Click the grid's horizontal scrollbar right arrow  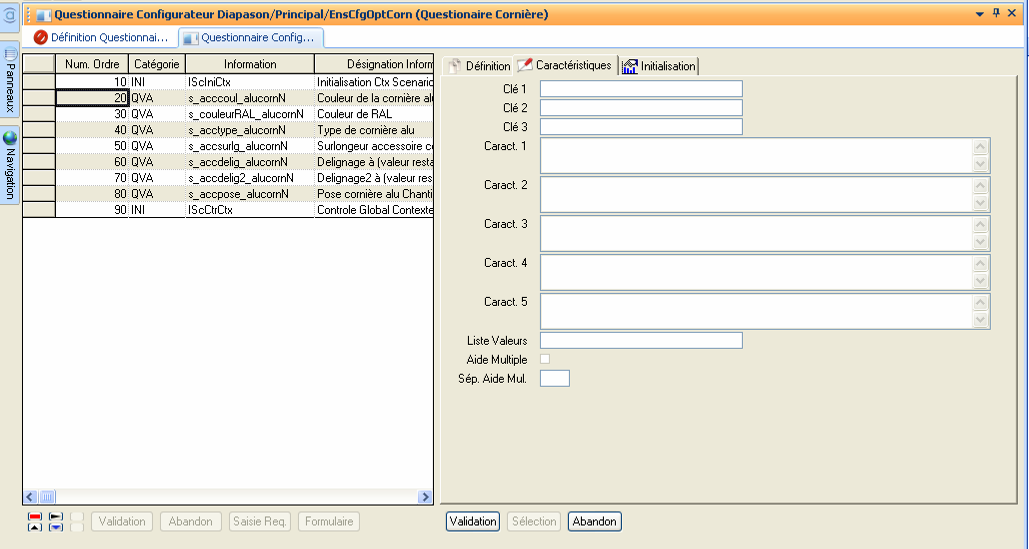pyautogui.click(x=425, y=496)
